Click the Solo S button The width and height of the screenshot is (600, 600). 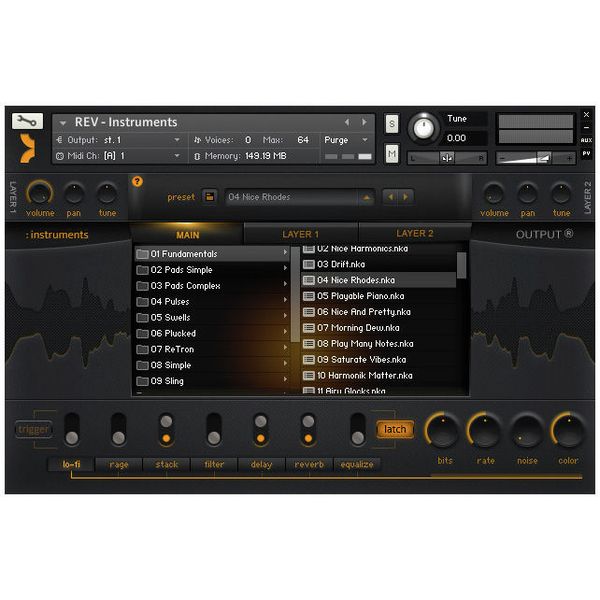point(391,124)
